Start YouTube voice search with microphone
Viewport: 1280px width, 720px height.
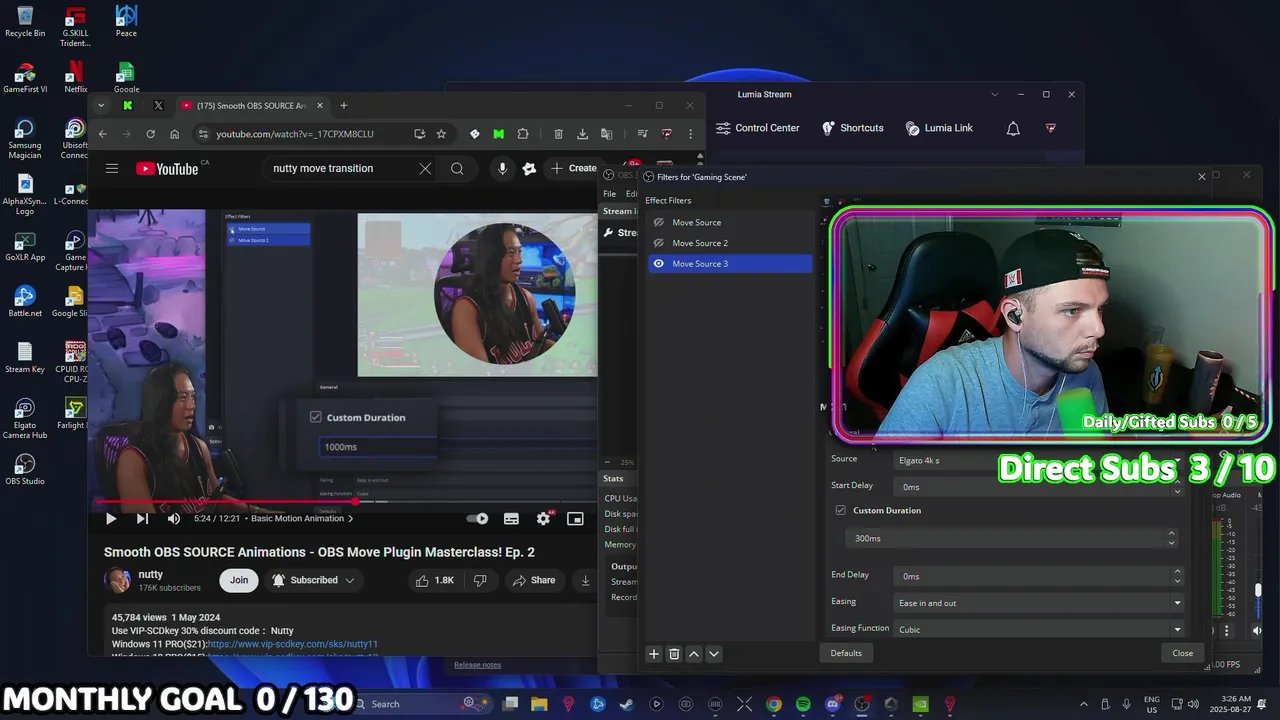(x=503, y=168)
